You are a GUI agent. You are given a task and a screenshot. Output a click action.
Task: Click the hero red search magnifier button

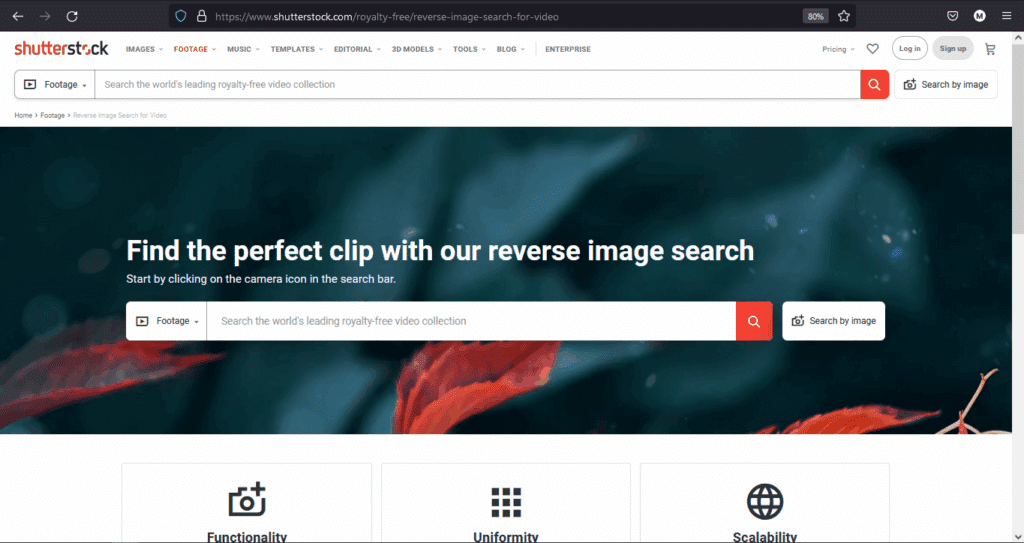[x=754, y=321]
